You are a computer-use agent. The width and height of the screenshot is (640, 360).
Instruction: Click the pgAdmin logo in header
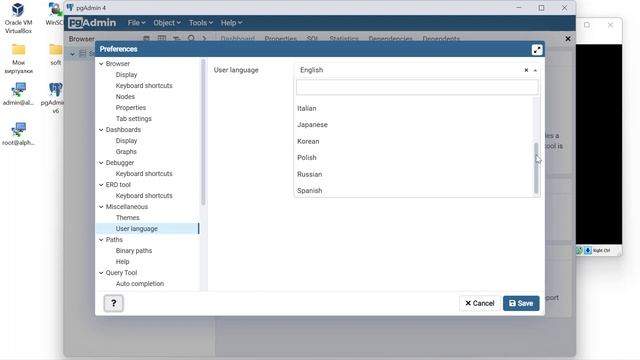[92, 23]
